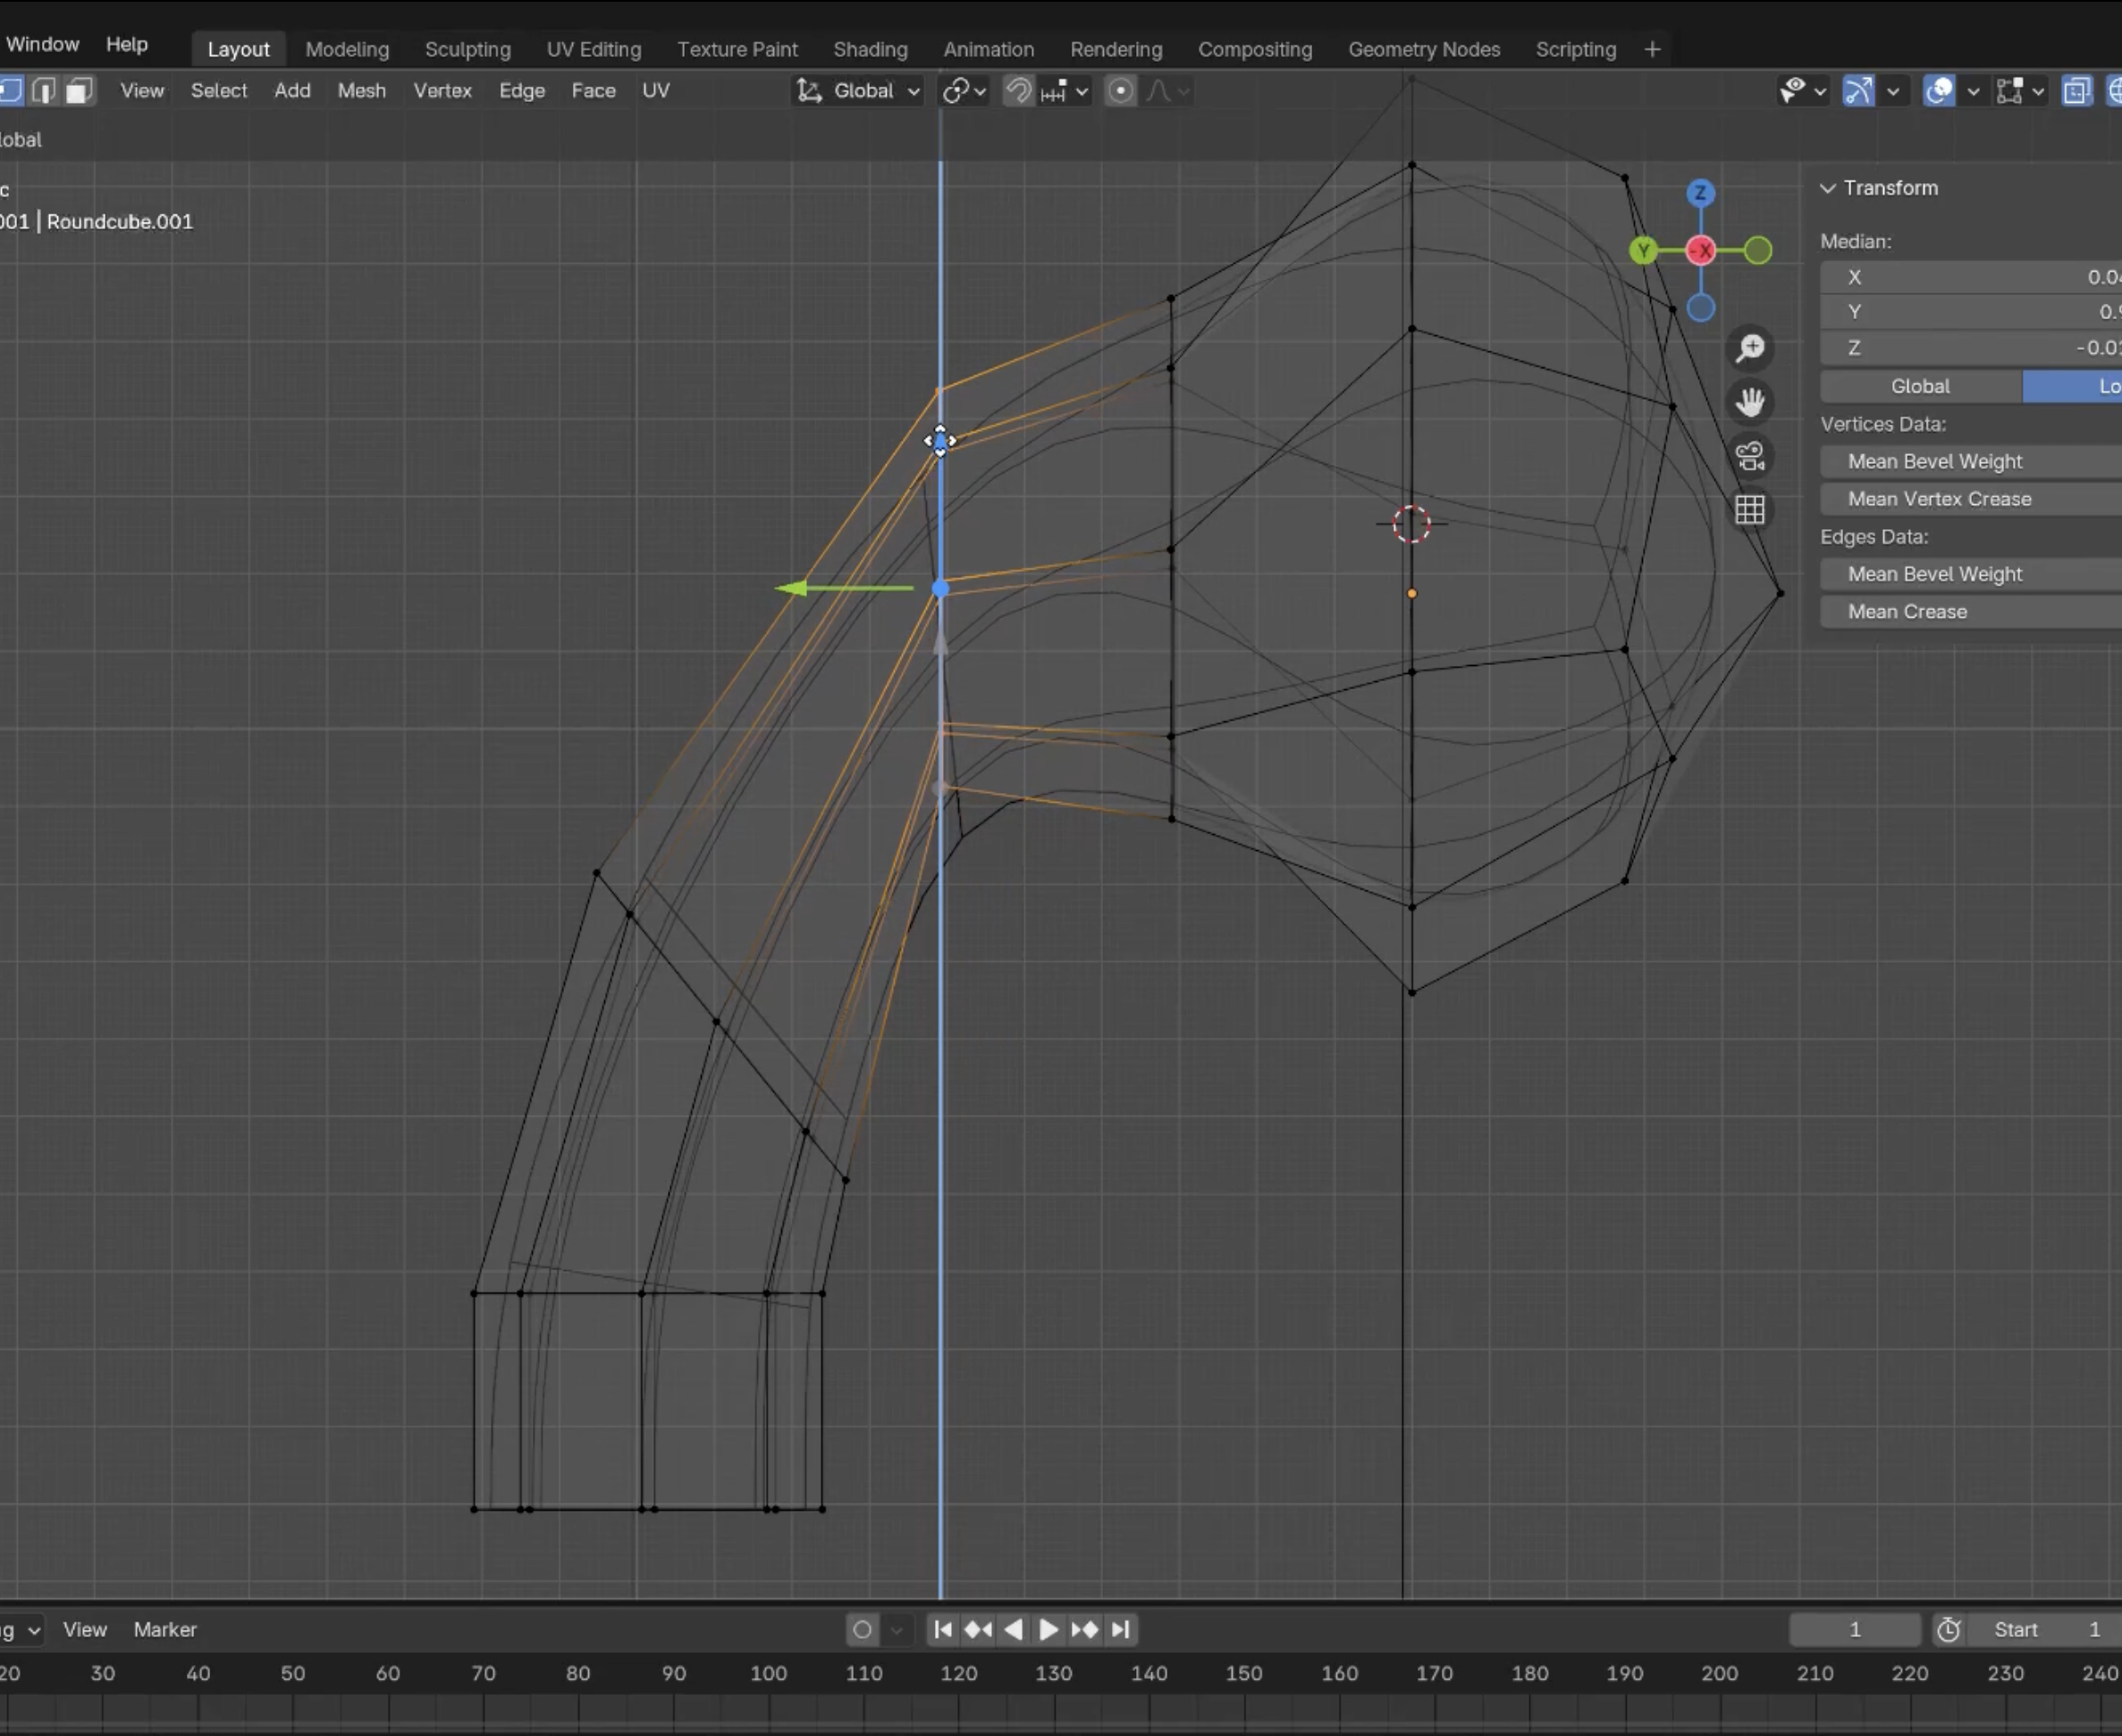Screen dimensions: 2122x1736
Task: Open the Mesh menu
Action: point(361,91)
